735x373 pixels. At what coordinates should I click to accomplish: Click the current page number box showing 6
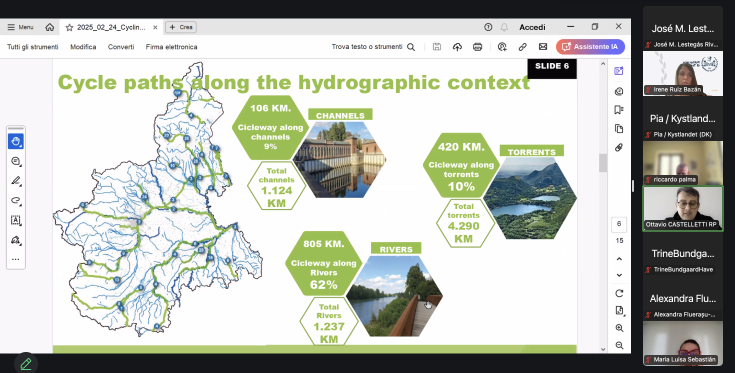(619, 224)
